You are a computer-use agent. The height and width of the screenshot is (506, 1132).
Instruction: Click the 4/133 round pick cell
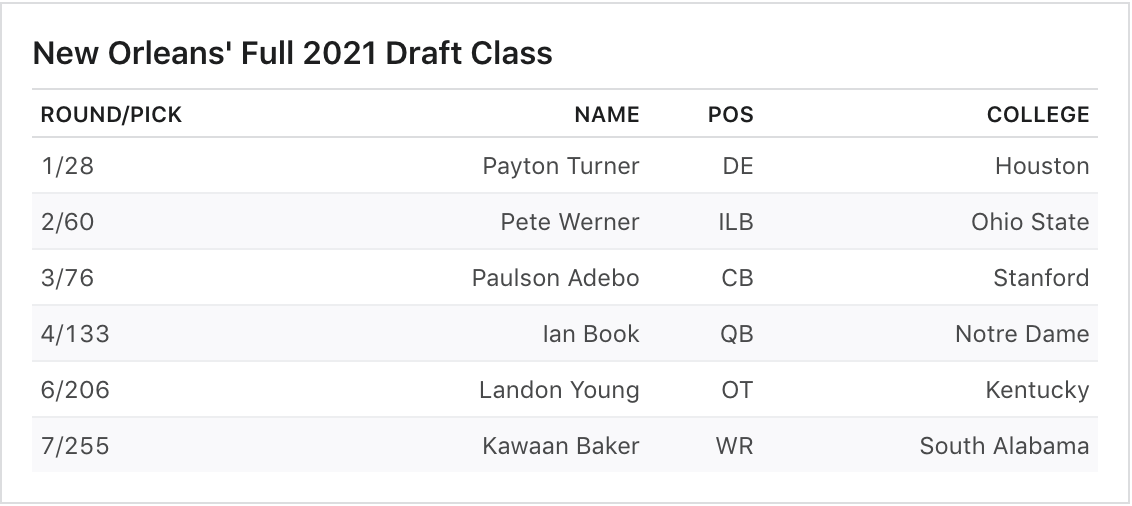[x=74, y=334]
